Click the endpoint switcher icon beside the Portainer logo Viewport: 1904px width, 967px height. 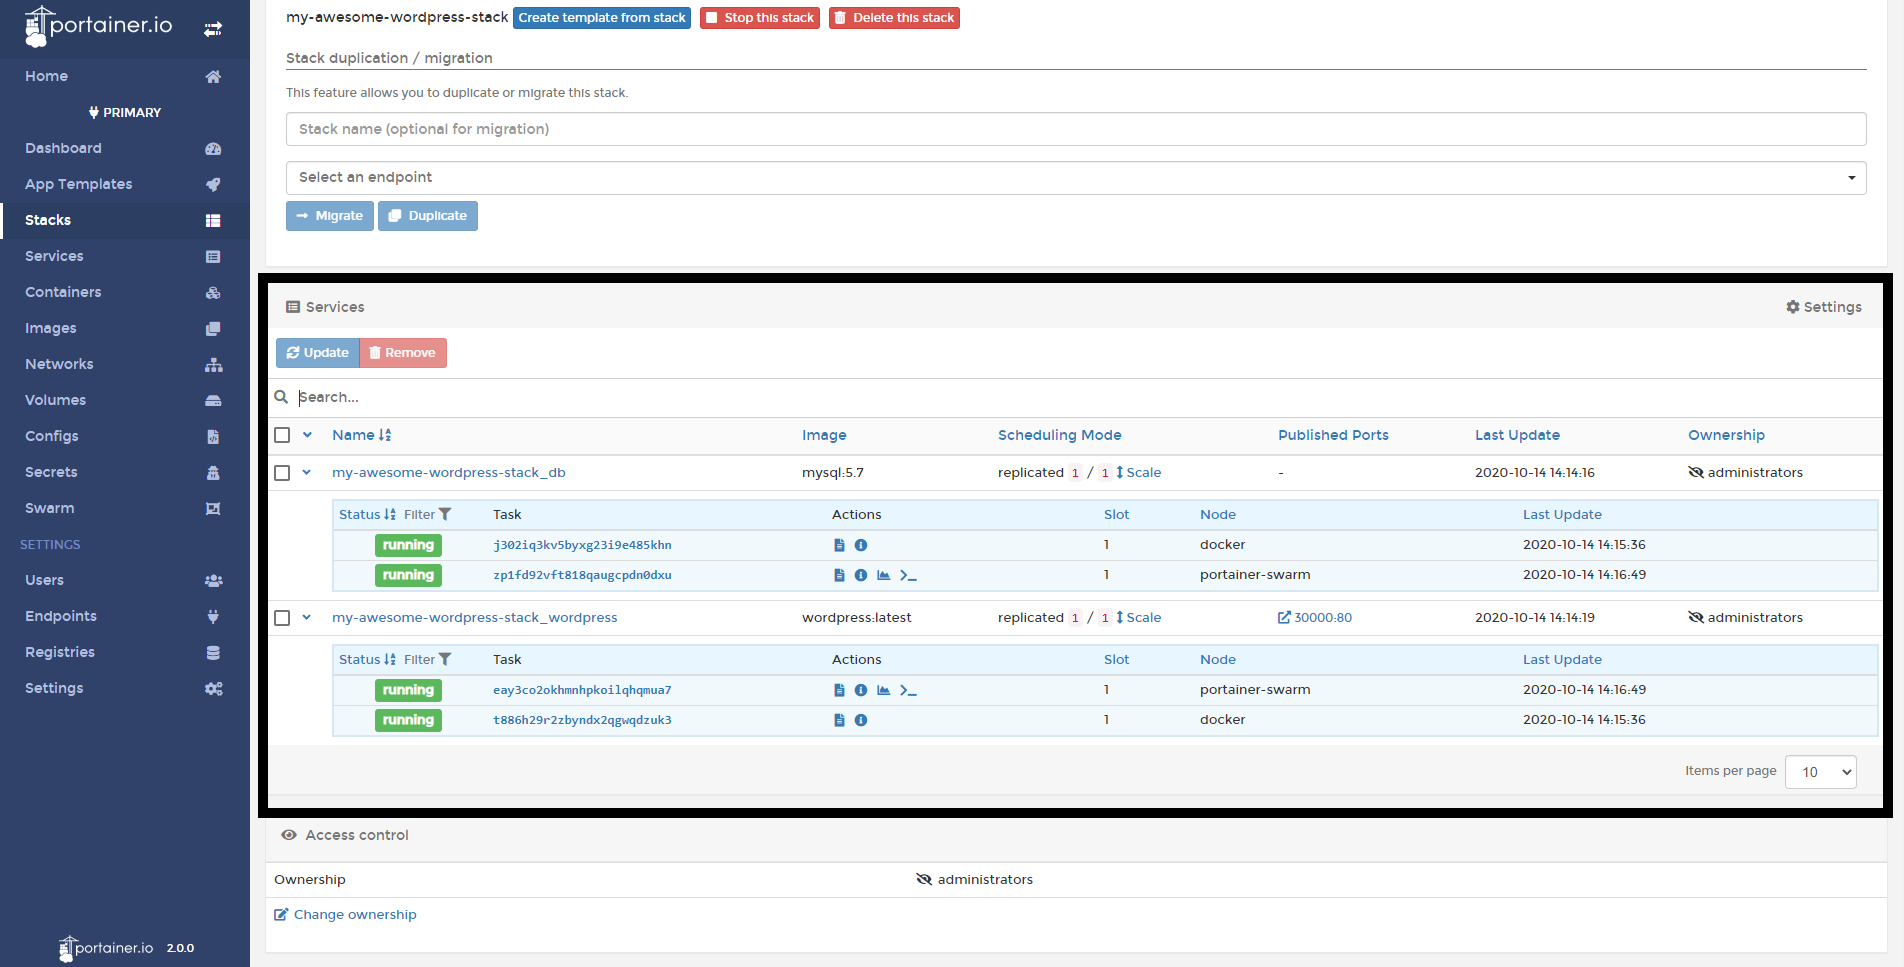point(213,29)
